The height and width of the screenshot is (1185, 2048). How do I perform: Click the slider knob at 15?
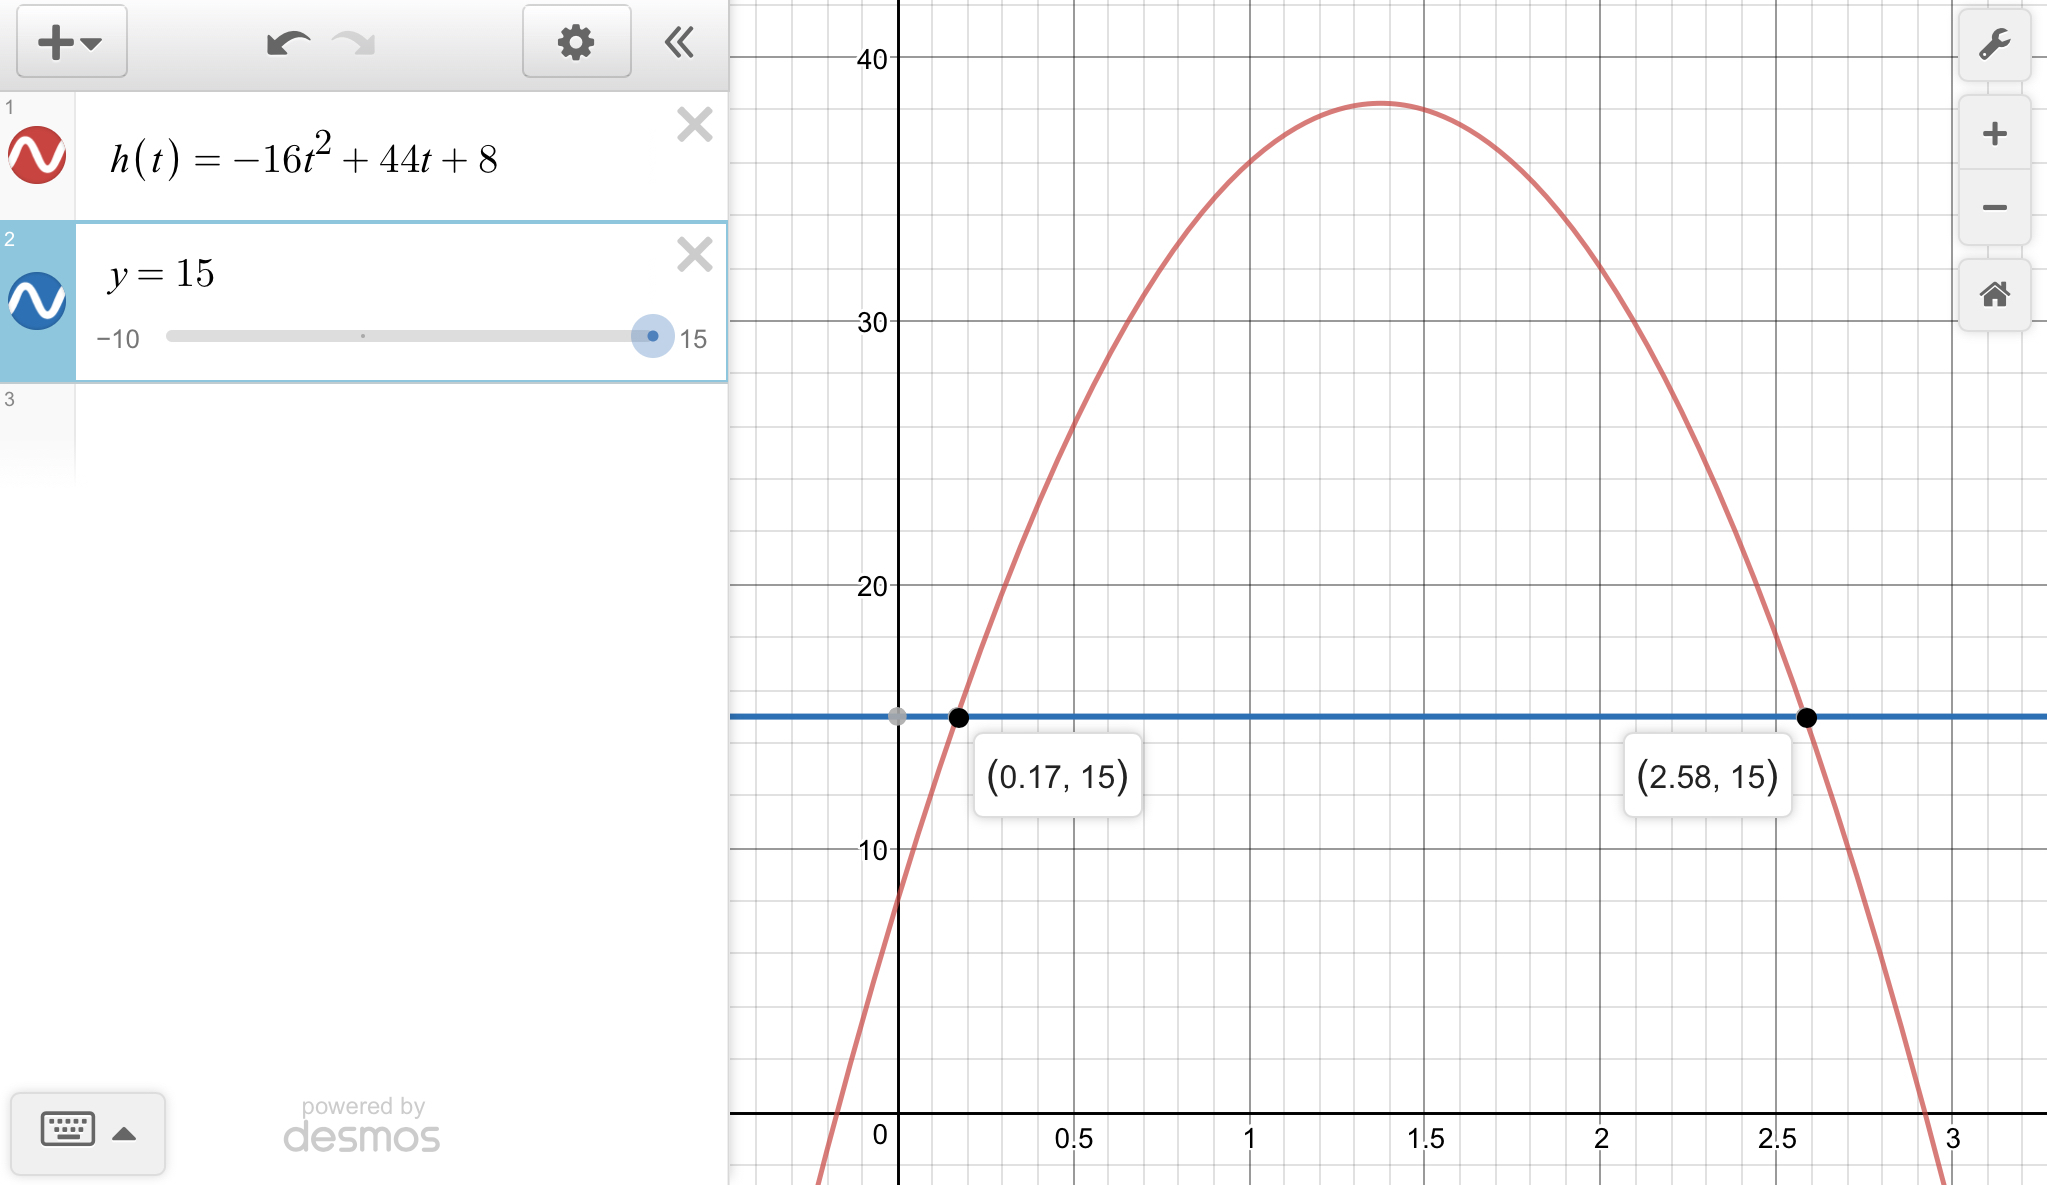click(x=652, y=337)
